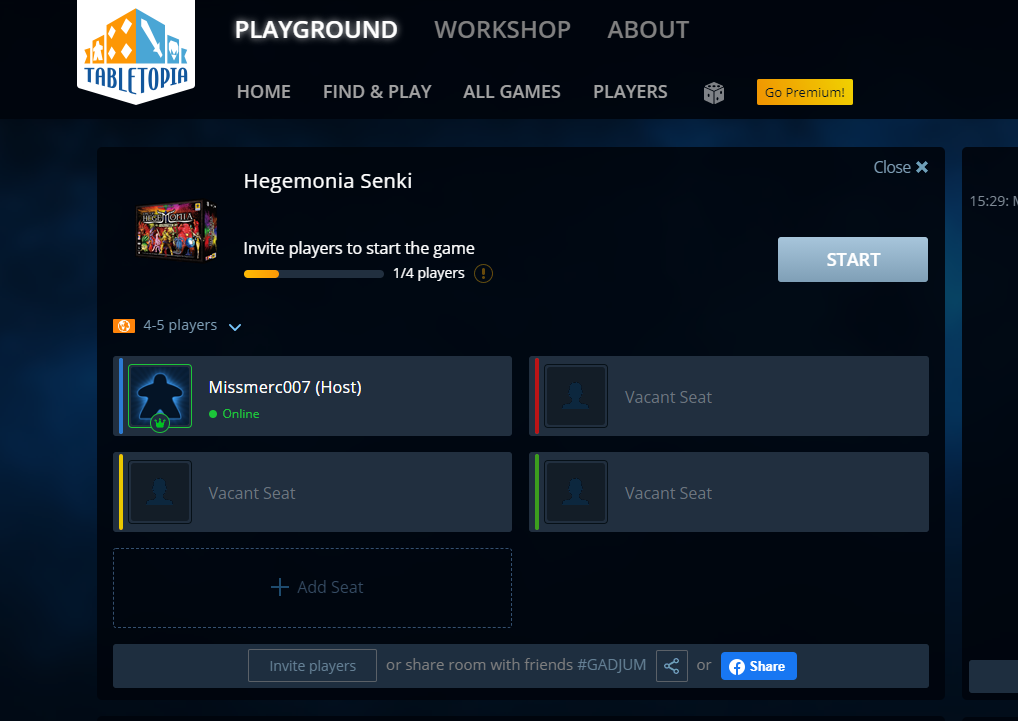Open the About tab
Image resolution: width=1018 pixels, height=721 pixels.
click(648, 30)
